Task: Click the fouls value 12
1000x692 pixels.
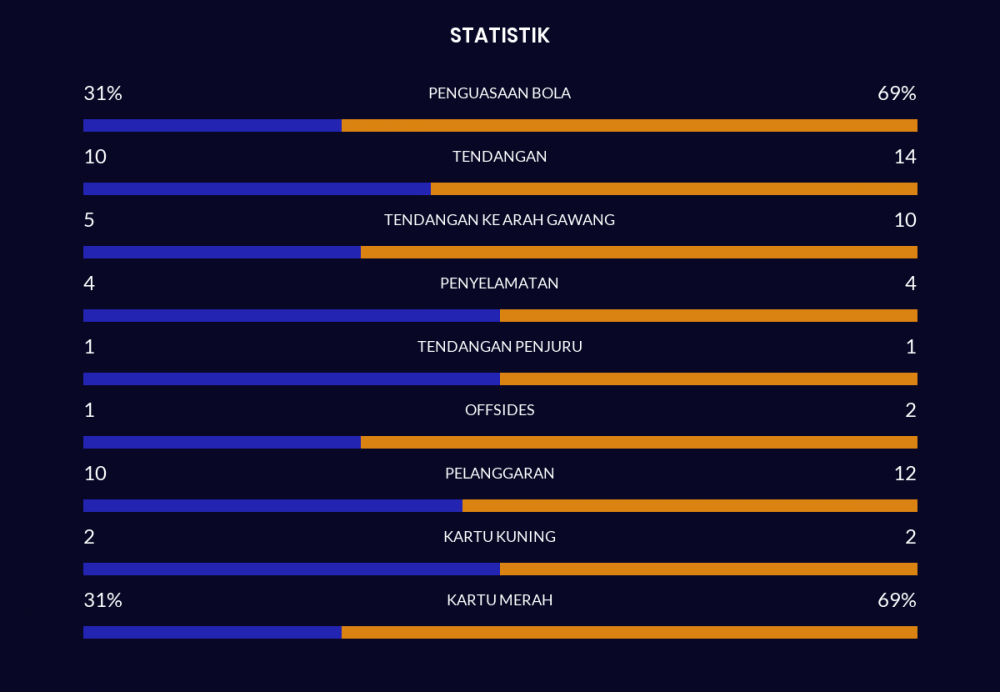Action: coord(905,473)
